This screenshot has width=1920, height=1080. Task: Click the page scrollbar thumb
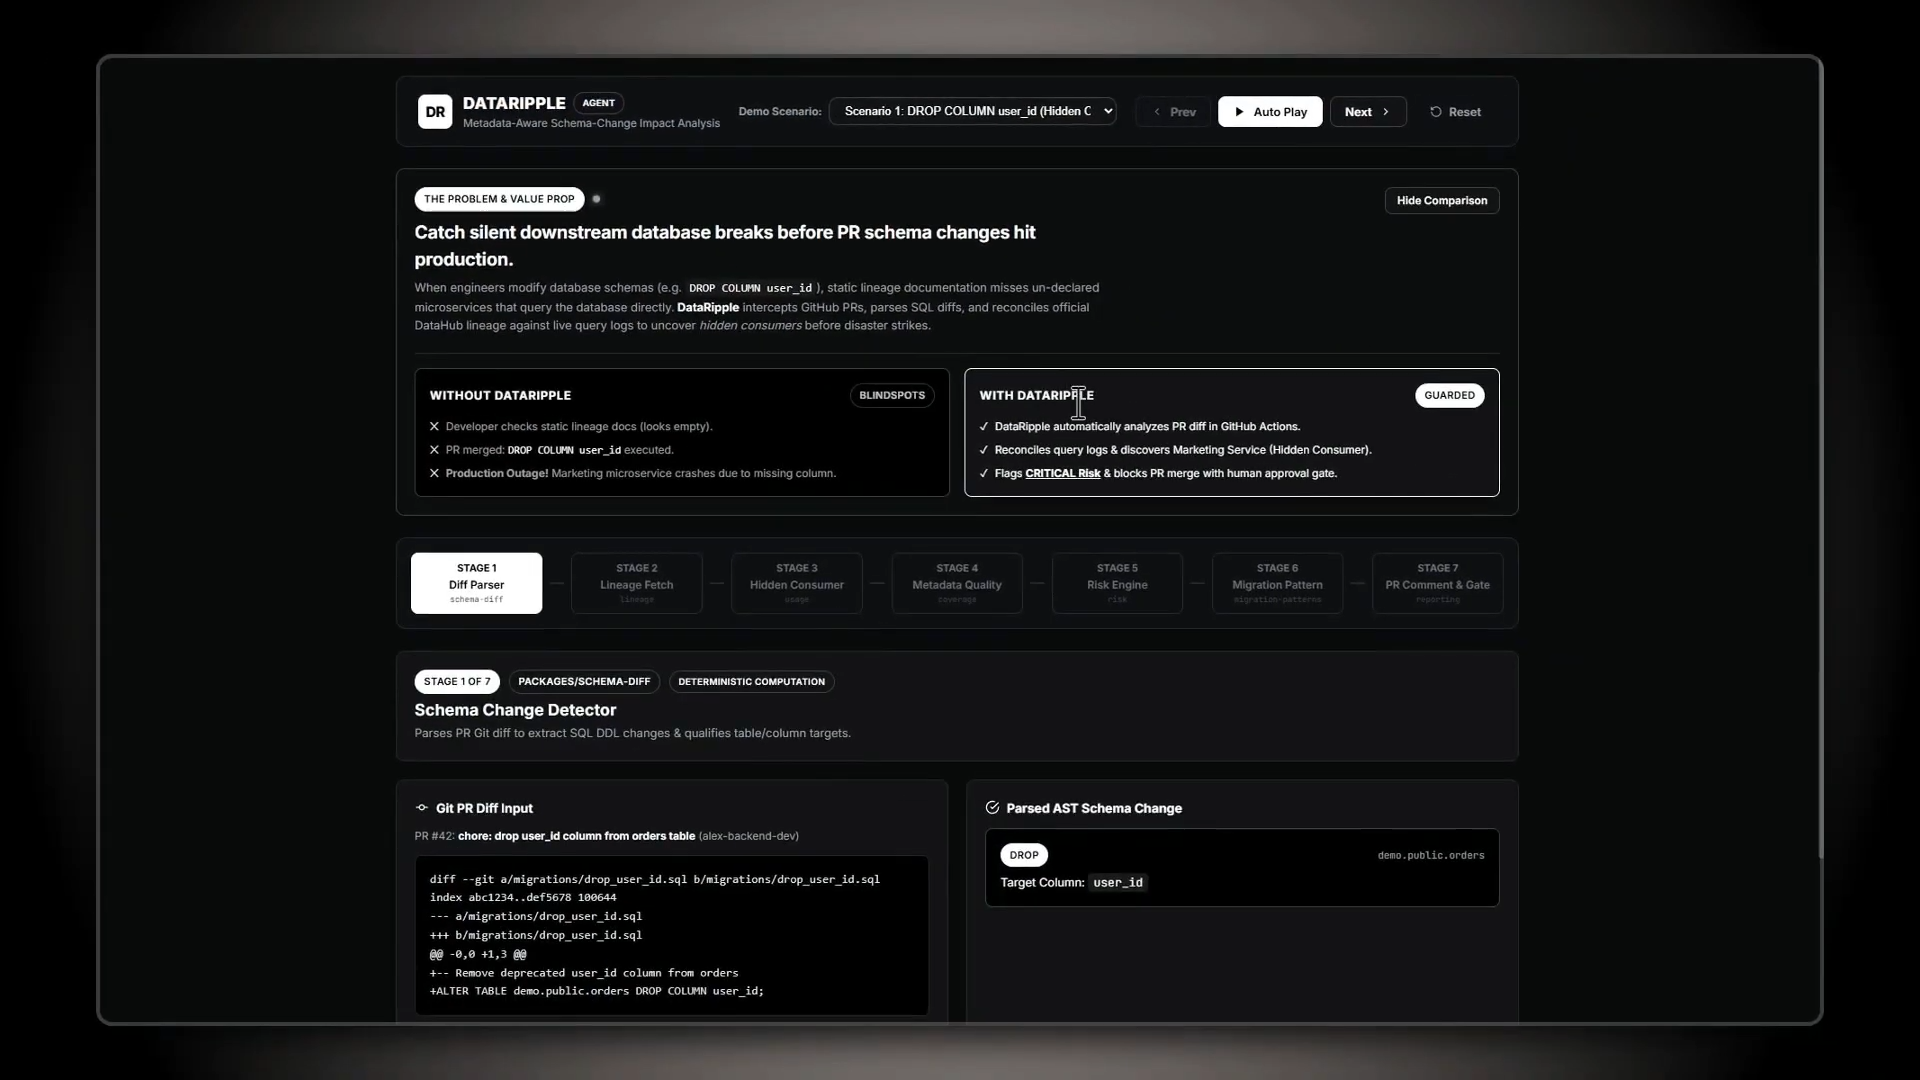[1820, 460]
